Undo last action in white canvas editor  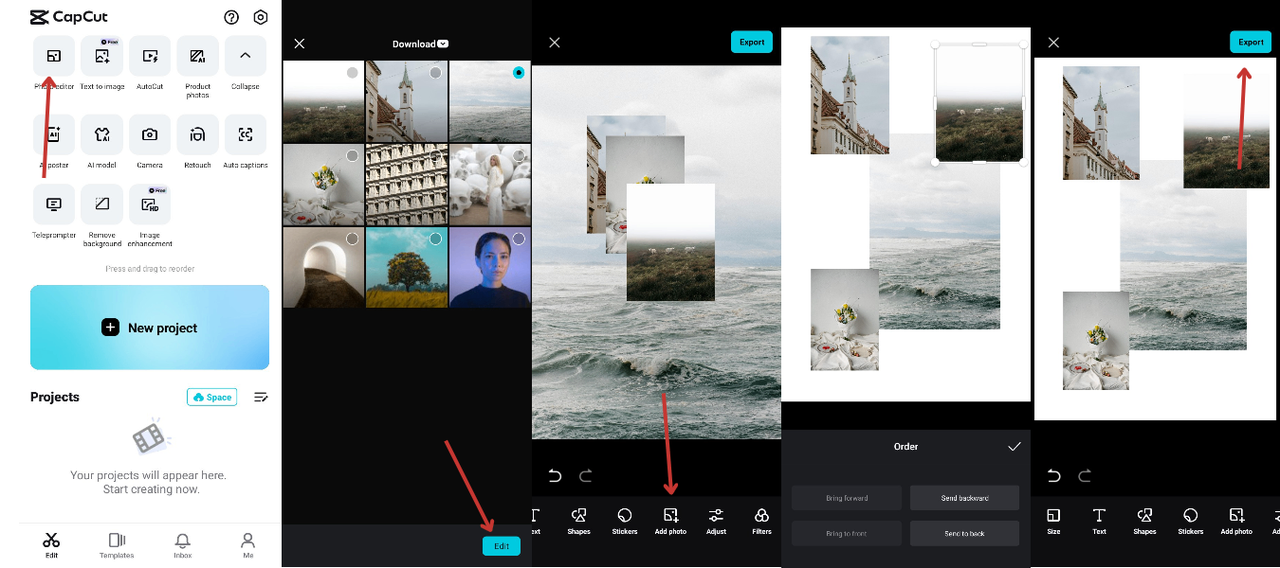pyautogui.click(x=1053, y=476)
